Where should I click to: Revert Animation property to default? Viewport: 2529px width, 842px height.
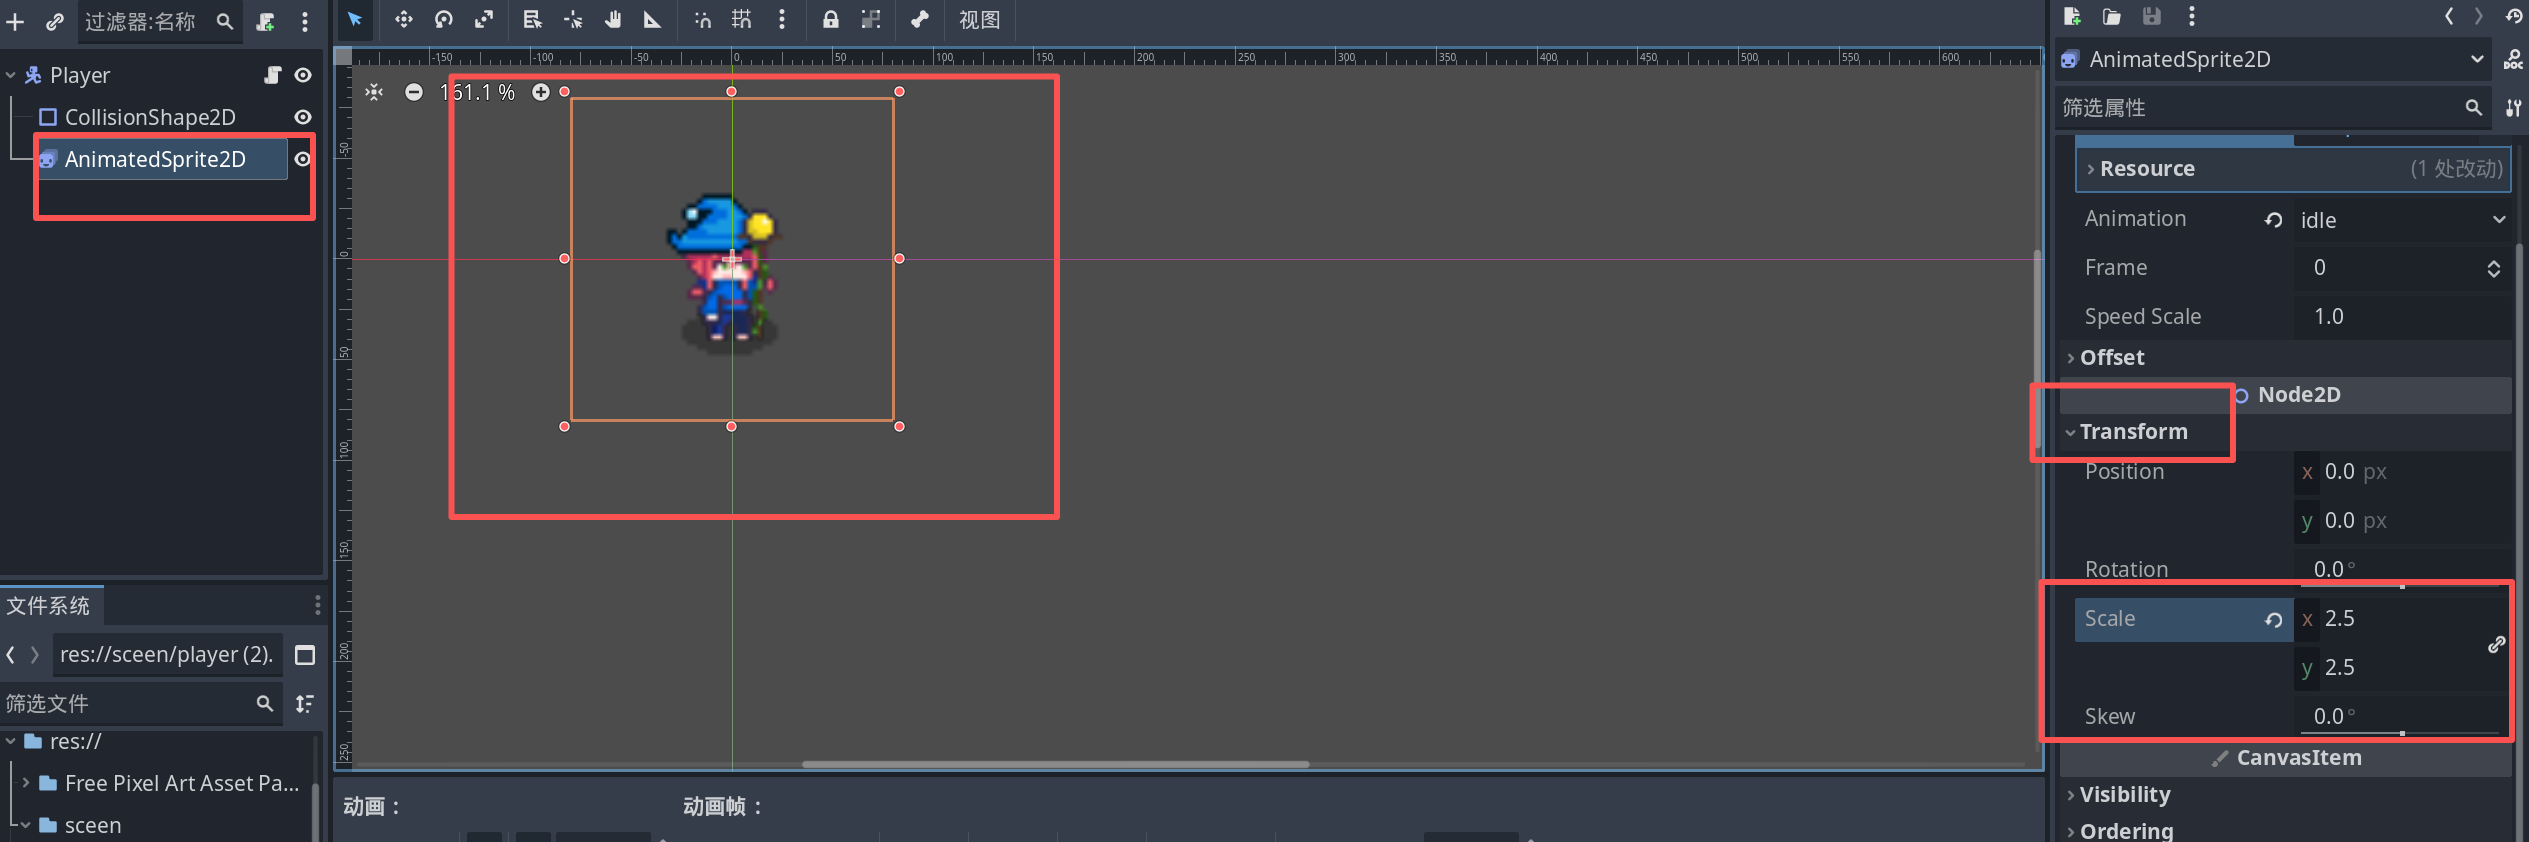point(2273,220)
